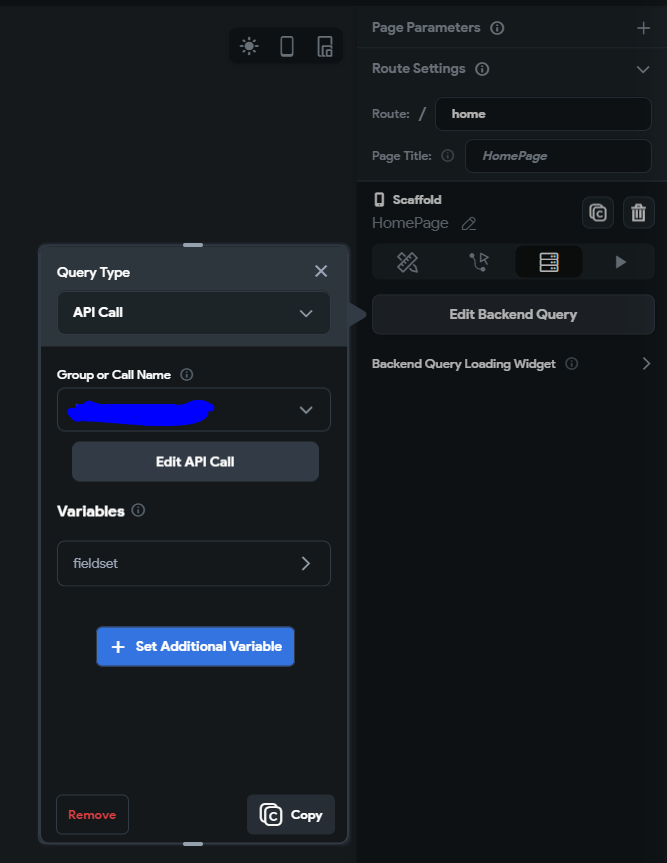Click Set Additional Variable
Viewport: 667px width, 863px height.
pyautogui.click(x=195, y=646)
